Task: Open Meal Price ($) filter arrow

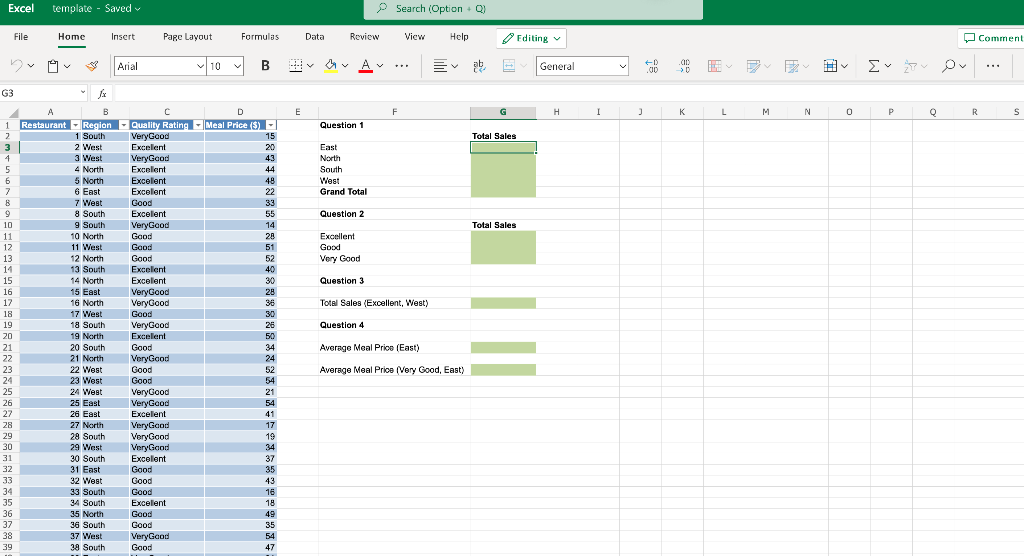Action: click(270, 125)
